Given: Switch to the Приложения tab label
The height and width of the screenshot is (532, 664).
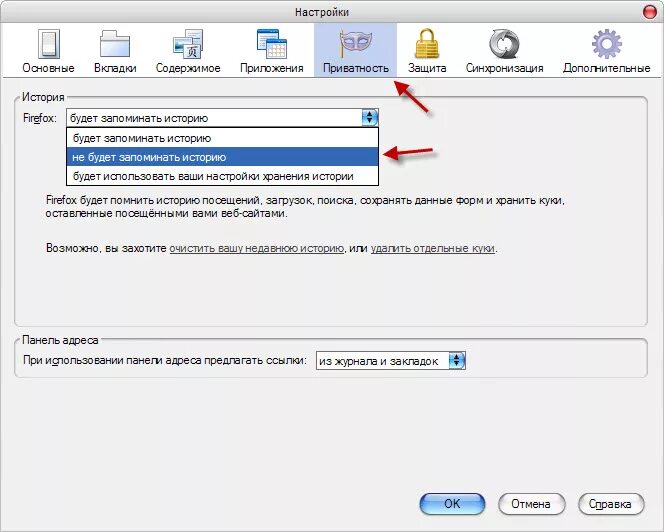Looking at the screenshot, I should point(271,68).
